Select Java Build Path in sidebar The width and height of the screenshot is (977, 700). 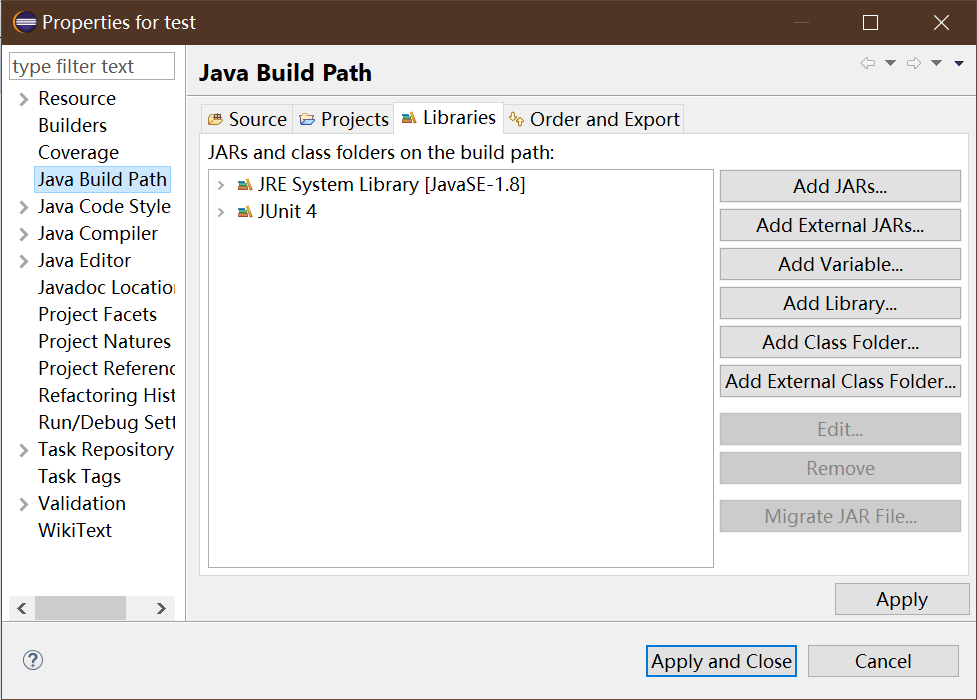click(102, 180)
